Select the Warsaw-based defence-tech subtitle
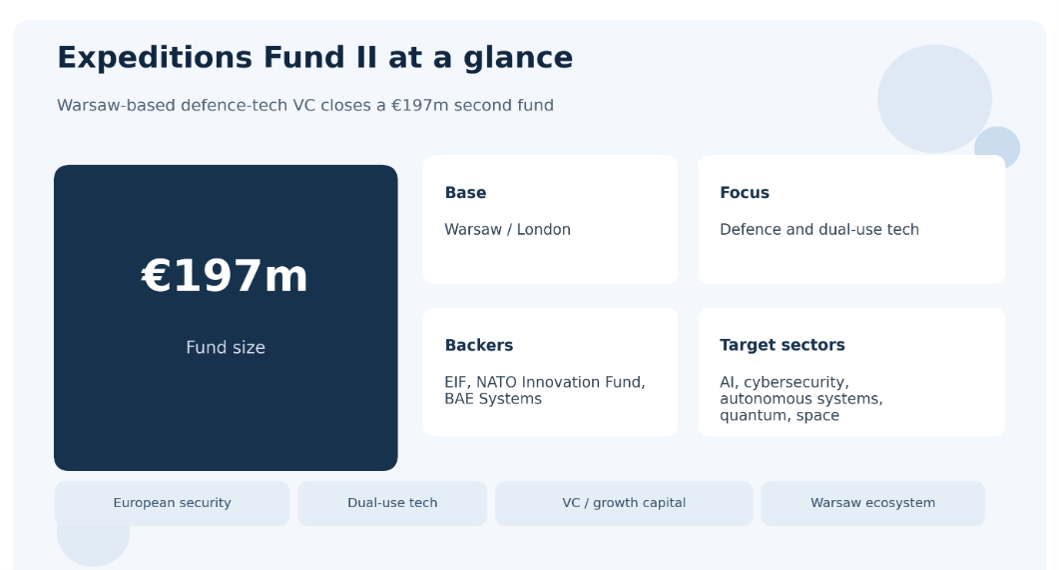This screenshot has width=1059, height=570. 305,105
